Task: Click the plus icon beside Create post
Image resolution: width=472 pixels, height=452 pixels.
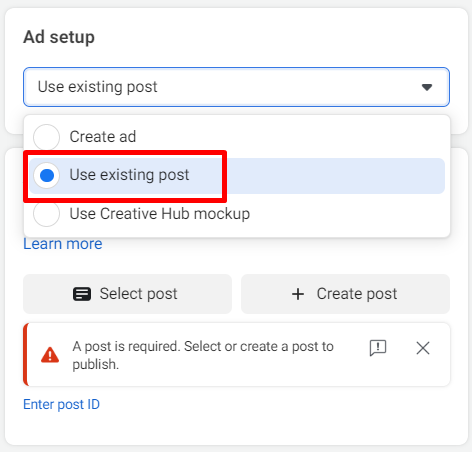Action: click(x=298, y=294)
